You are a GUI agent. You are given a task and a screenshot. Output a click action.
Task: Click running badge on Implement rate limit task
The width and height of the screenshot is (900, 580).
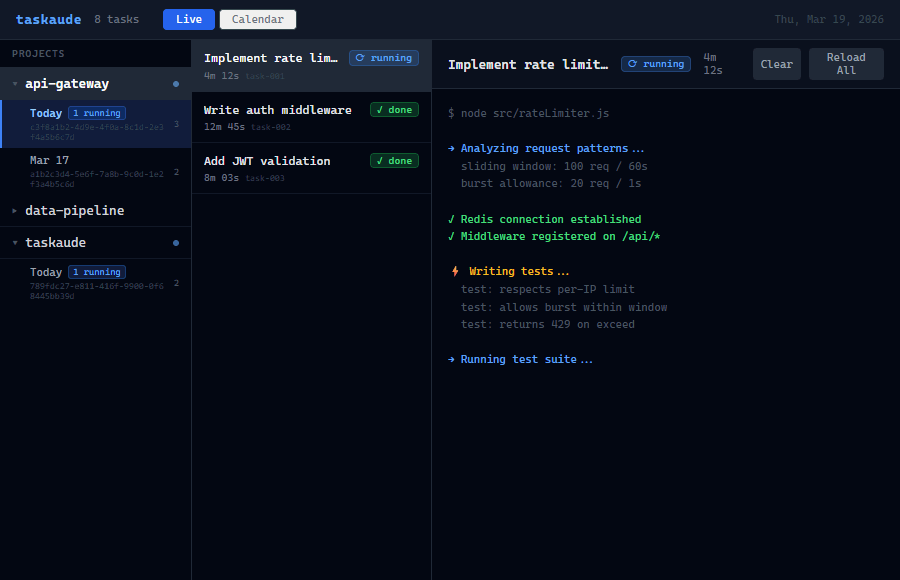(384, 58)
